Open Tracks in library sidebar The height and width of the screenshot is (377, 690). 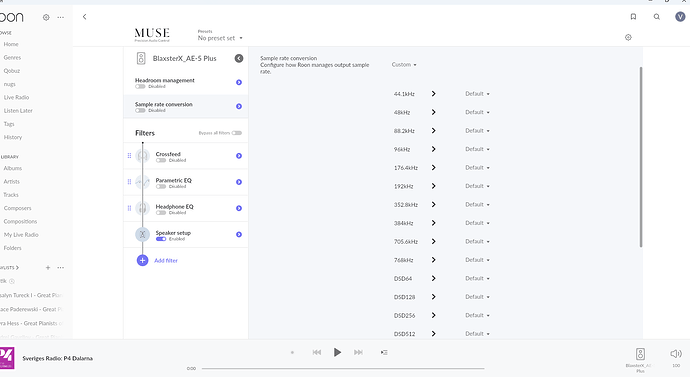click(11, 195)
